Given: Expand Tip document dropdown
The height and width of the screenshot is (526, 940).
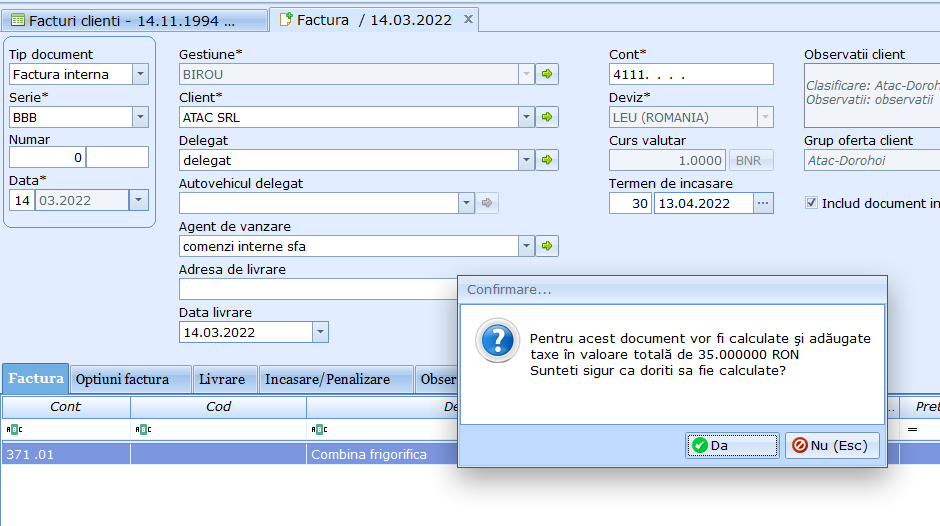Looking at the screenshot, I should point(140,74).
